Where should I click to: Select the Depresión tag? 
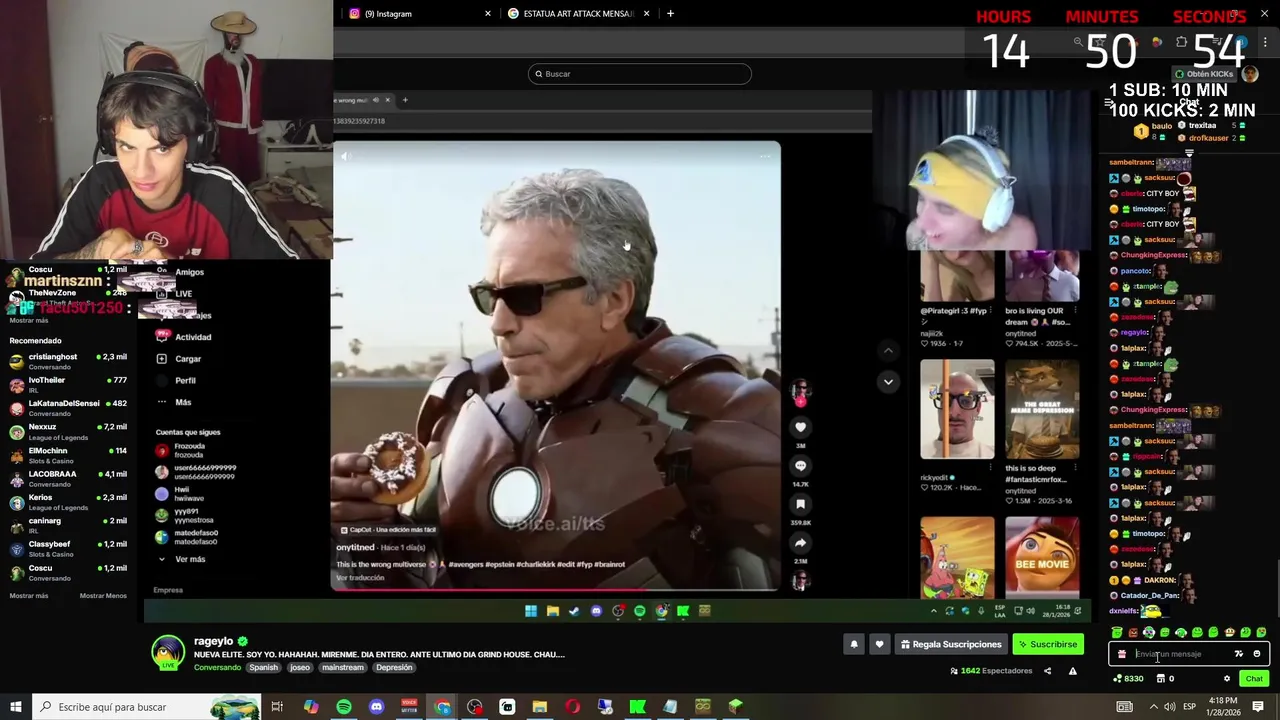tap(394, 668)
